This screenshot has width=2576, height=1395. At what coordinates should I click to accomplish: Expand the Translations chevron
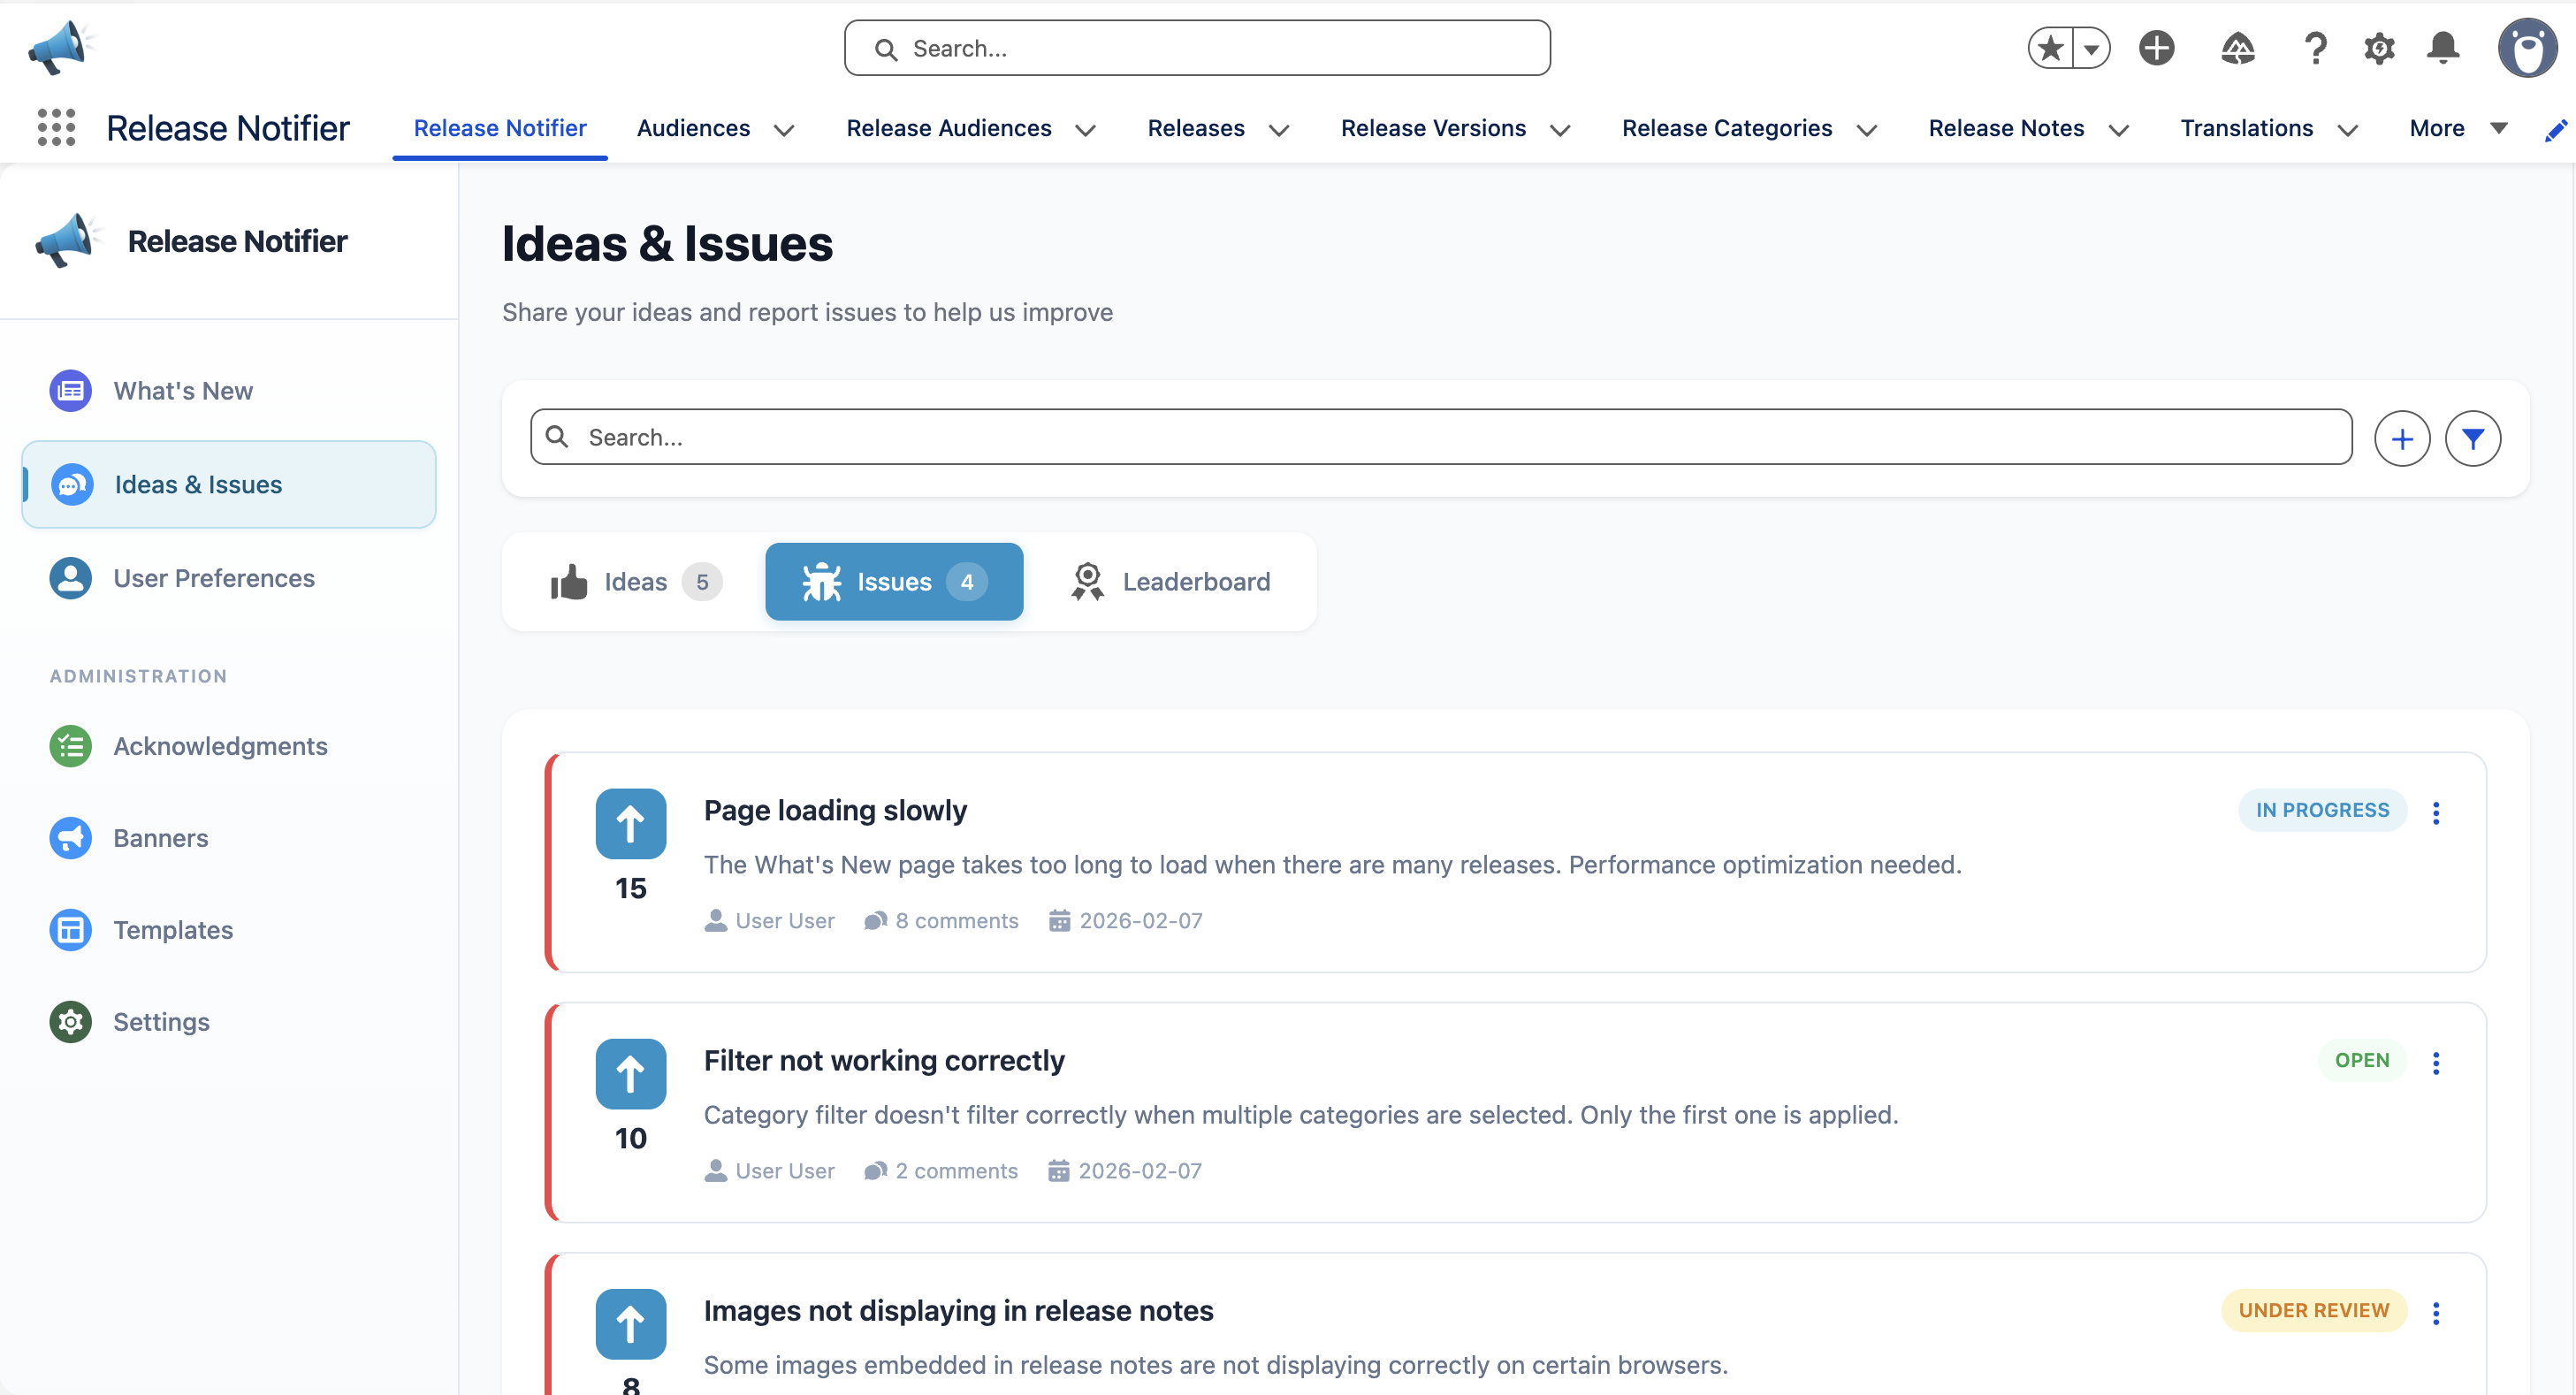(x=2347, y=130)
